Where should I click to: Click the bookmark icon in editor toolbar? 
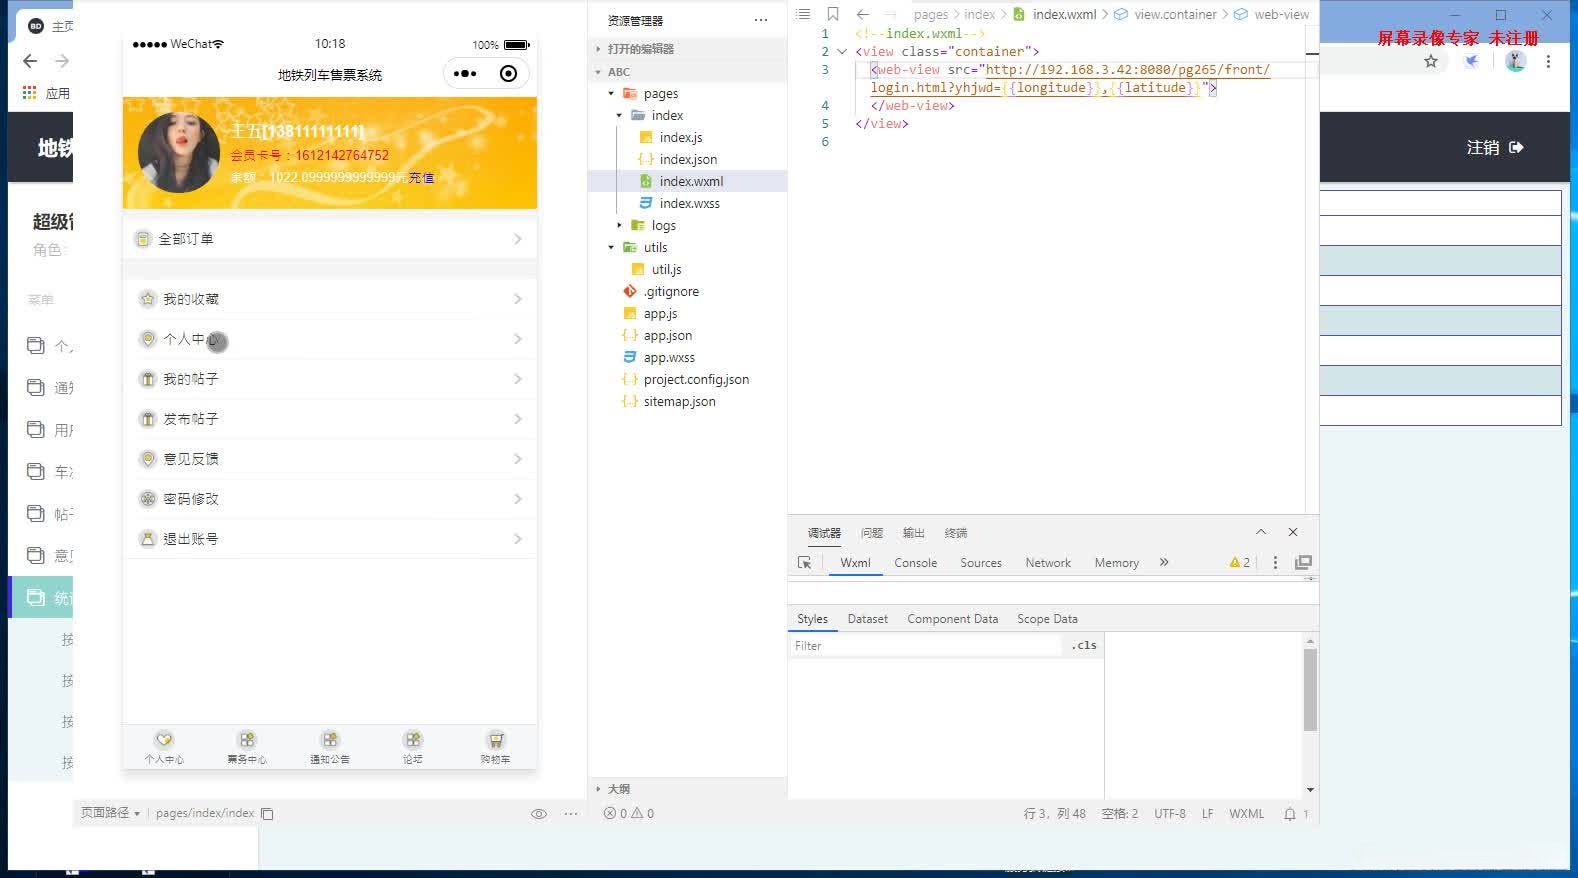pyautogui.click(x=832, y=14)
